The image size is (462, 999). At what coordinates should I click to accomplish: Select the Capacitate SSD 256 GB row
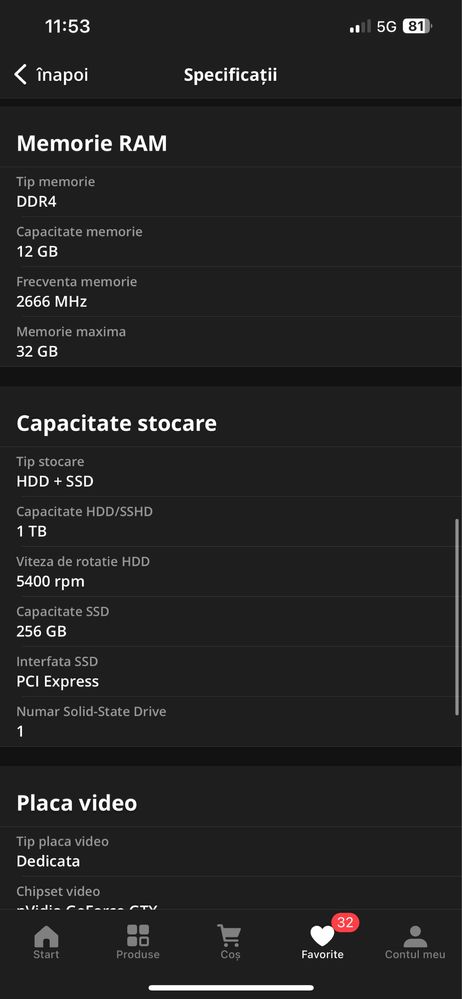[x=231, y=621]
